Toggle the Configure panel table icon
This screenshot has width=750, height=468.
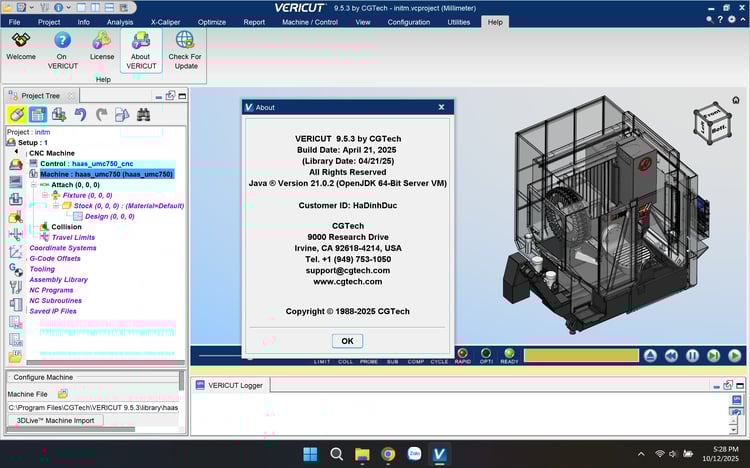pyautogui.click(x=37, y=115)
